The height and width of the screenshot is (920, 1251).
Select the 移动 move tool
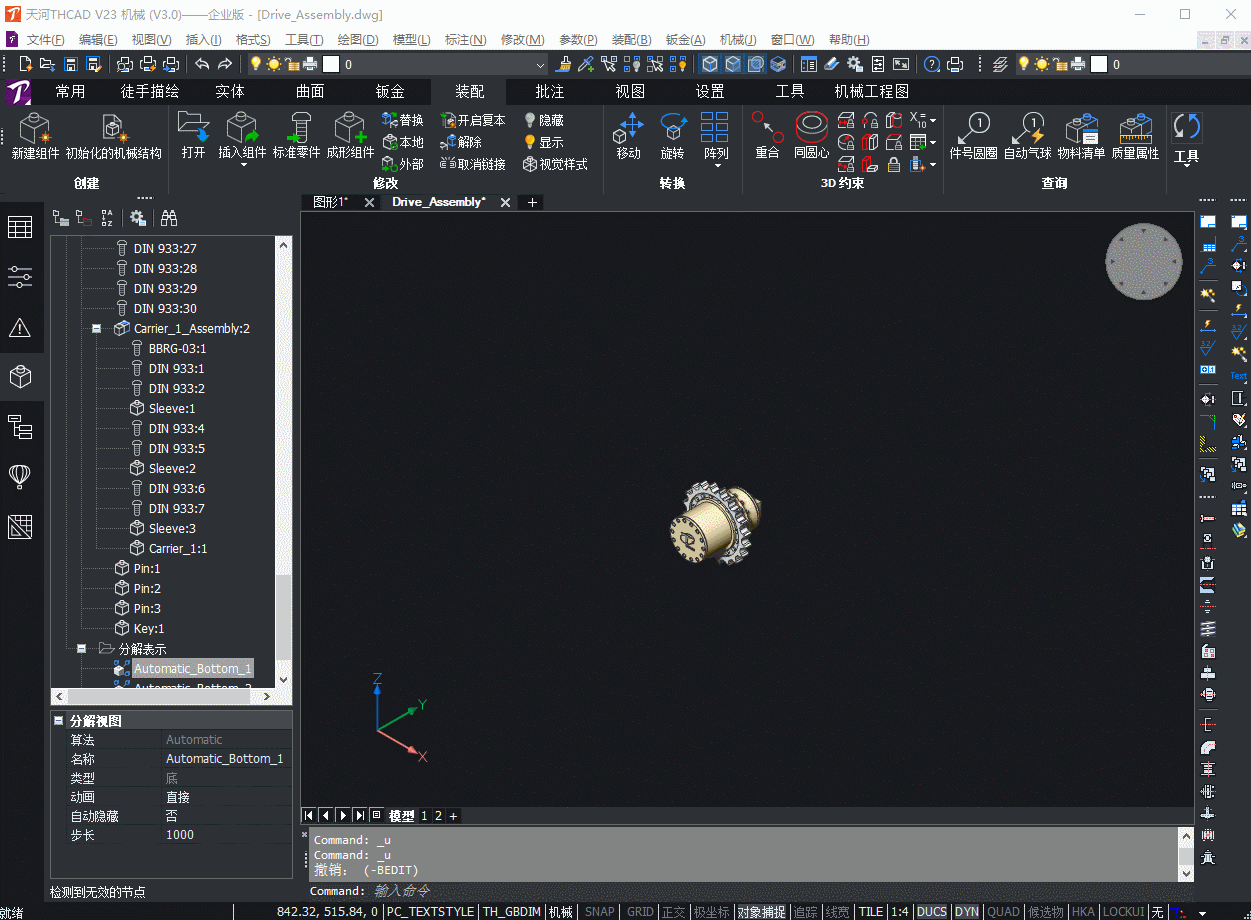pyautogui.click(x=628, y=137)
